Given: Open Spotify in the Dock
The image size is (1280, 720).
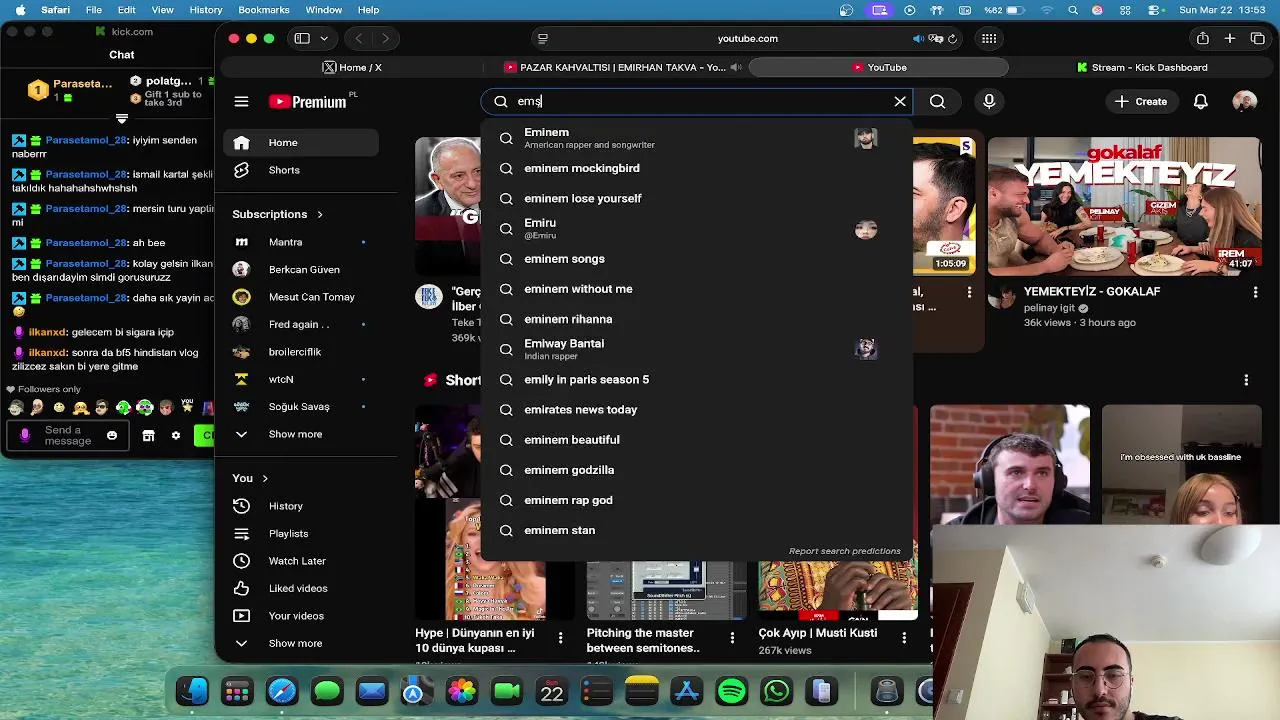Looking at the screenshot, I should pyautogui.click(x=732, y=692).
